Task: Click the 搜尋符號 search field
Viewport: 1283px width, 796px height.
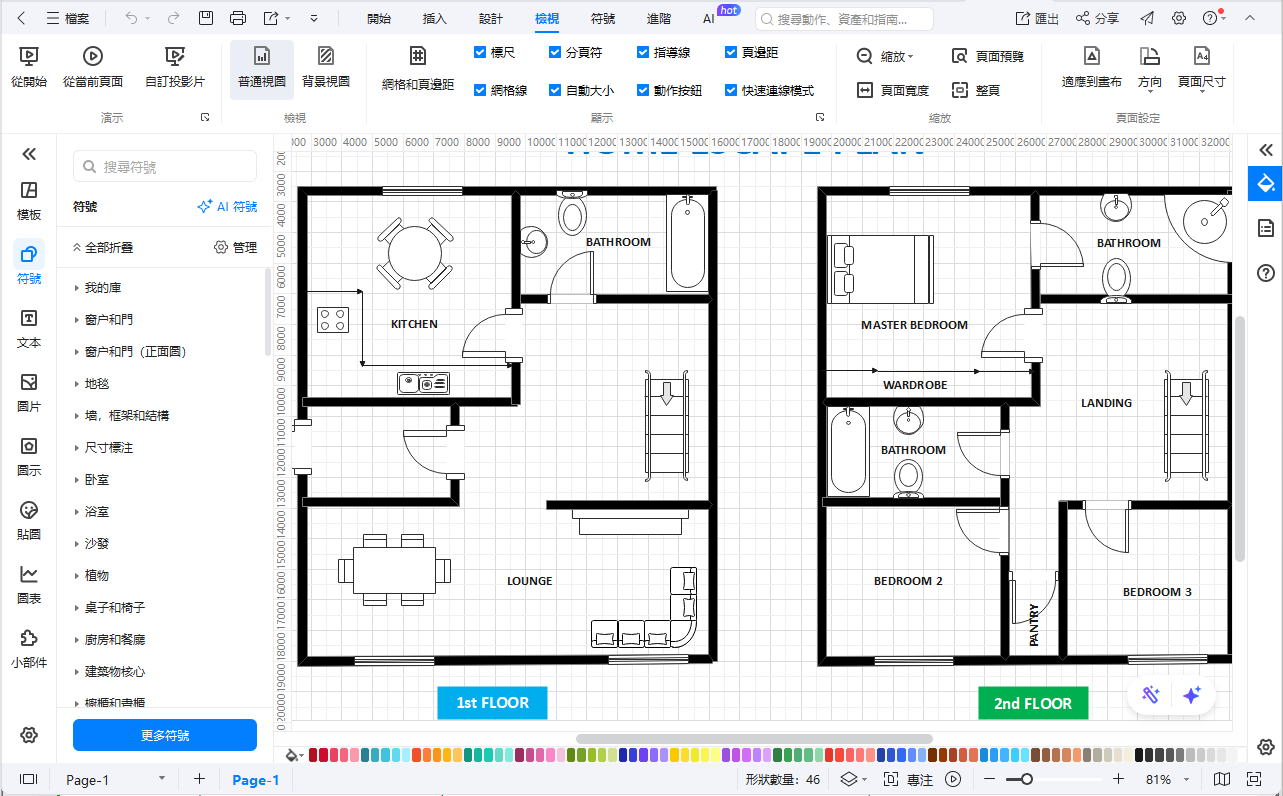Action: click(165, 167)
